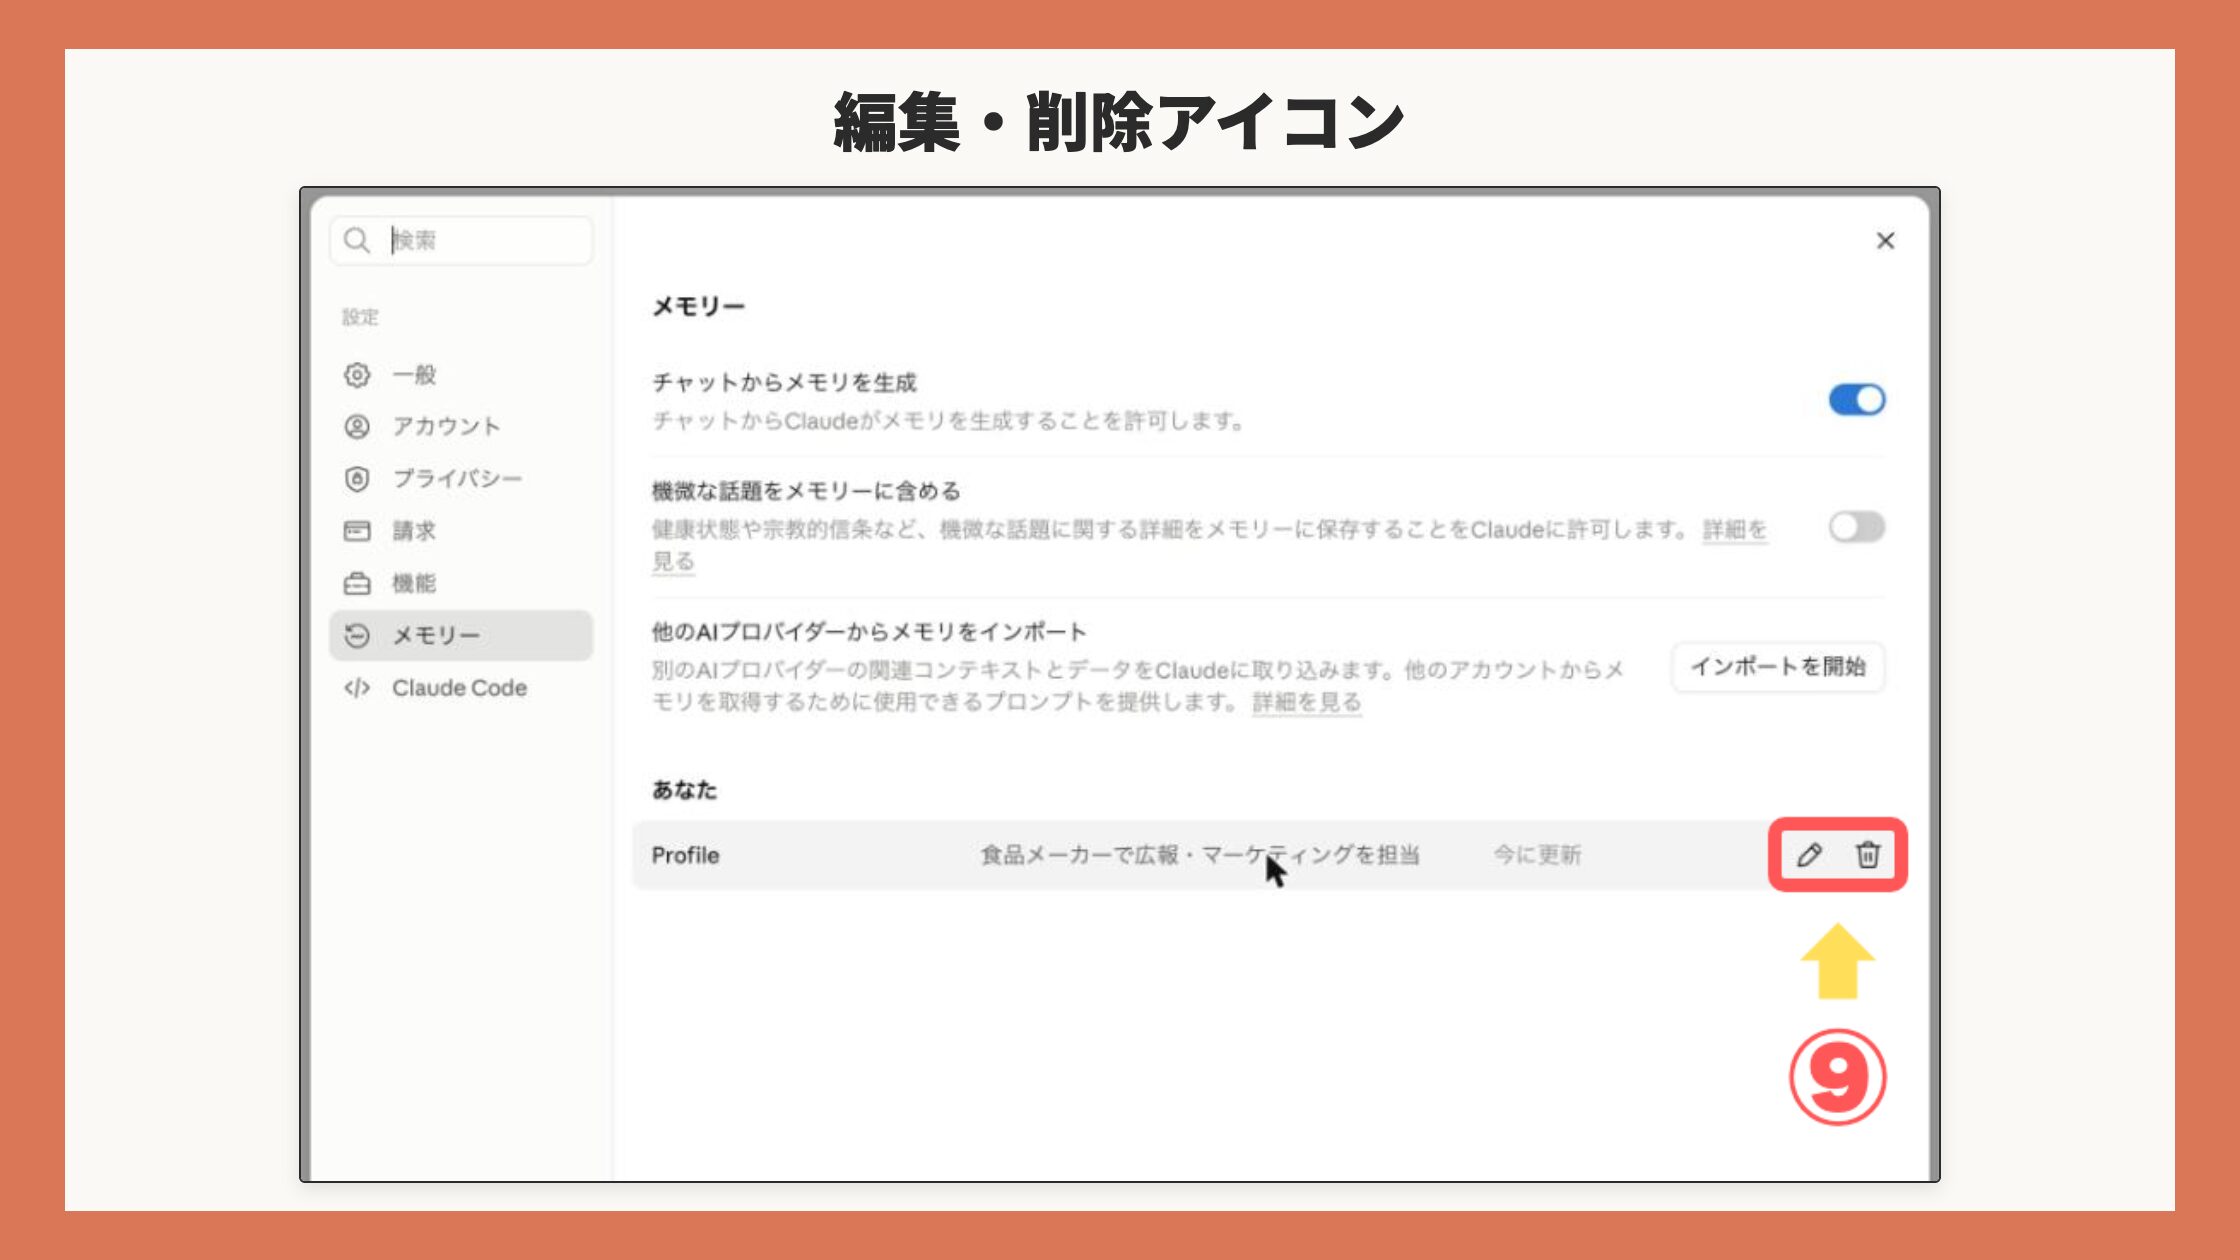Click the gear icon beside 一般
This screenshot has height=1260, width=2240.
pyautogui.click(x=357, y=375)
